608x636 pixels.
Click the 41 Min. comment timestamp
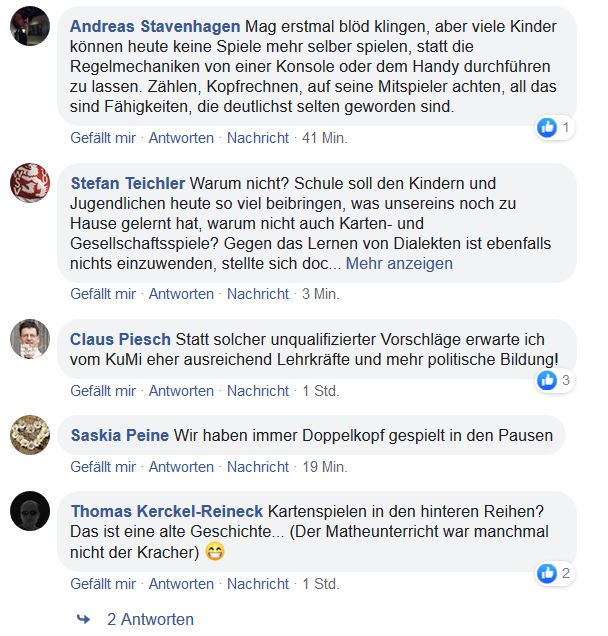point(324,137)
